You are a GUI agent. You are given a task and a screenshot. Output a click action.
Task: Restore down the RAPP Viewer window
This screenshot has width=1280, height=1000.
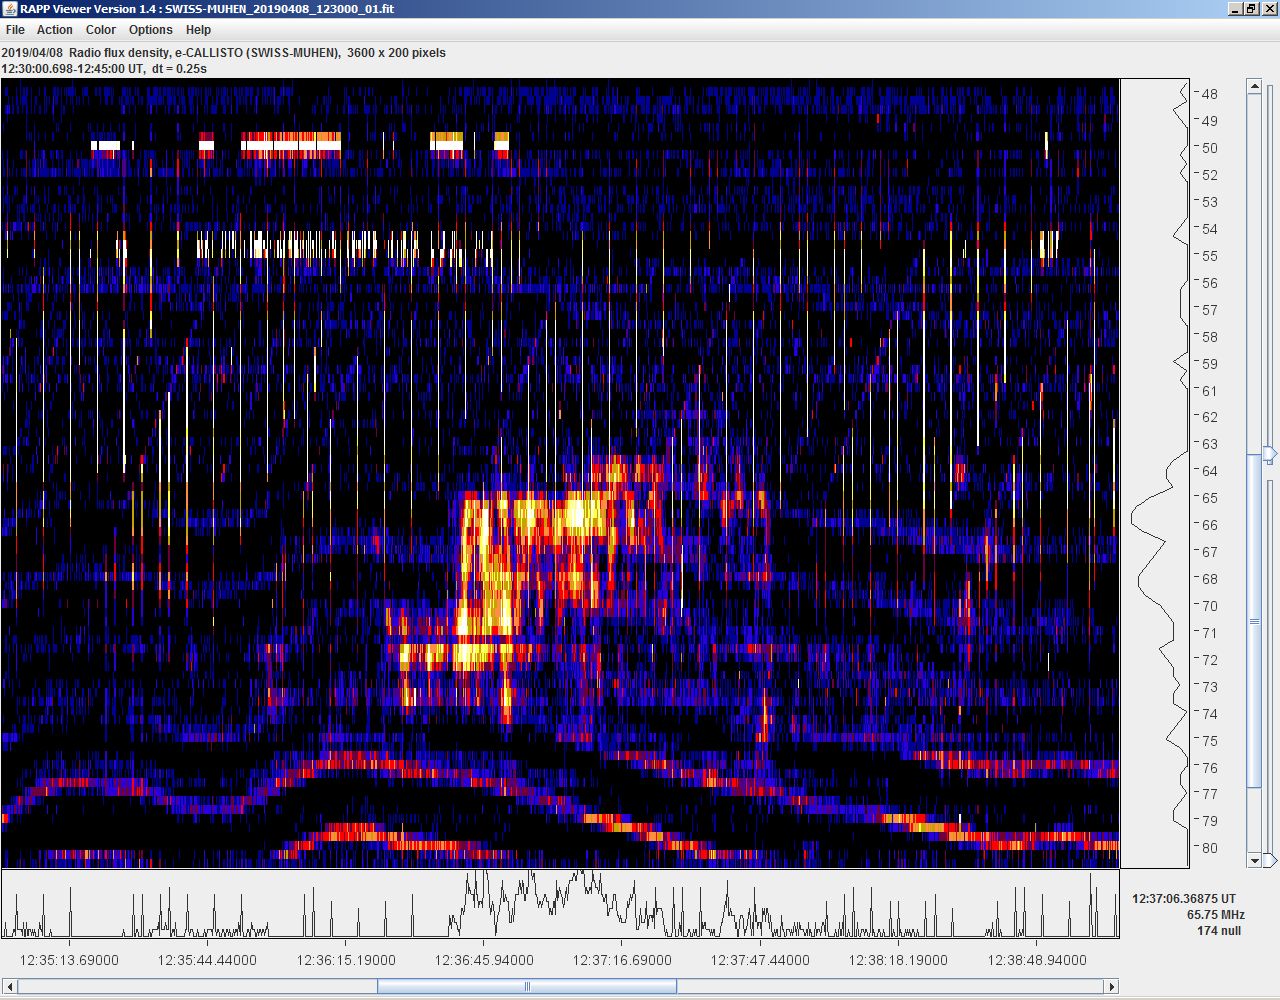1251,9
